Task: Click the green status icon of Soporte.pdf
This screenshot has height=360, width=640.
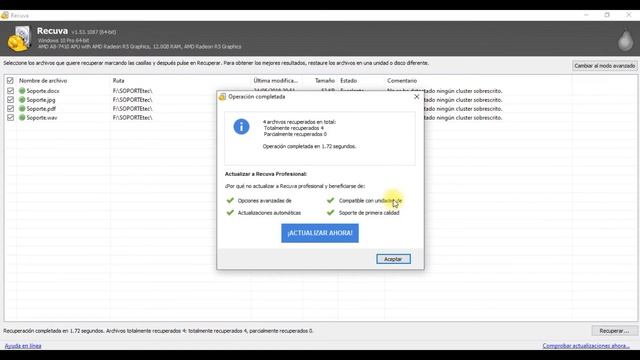Action: pyautogui.click(x=22, y=109)
